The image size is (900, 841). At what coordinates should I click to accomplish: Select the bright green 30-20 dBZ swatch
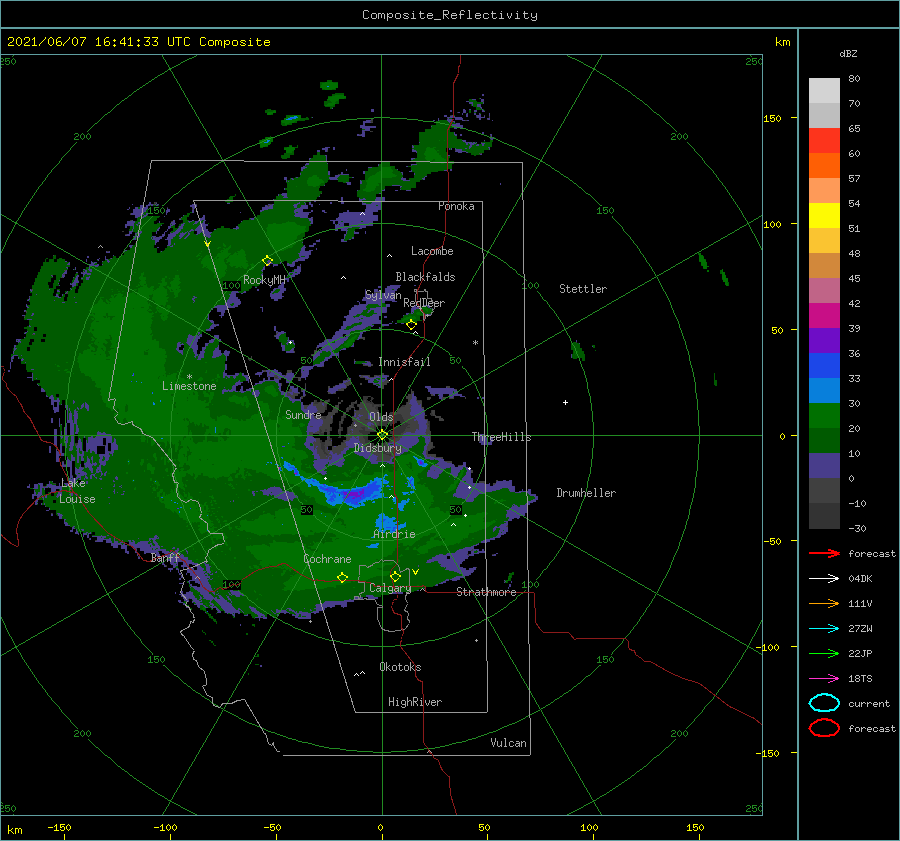click(x=824, y=415)
